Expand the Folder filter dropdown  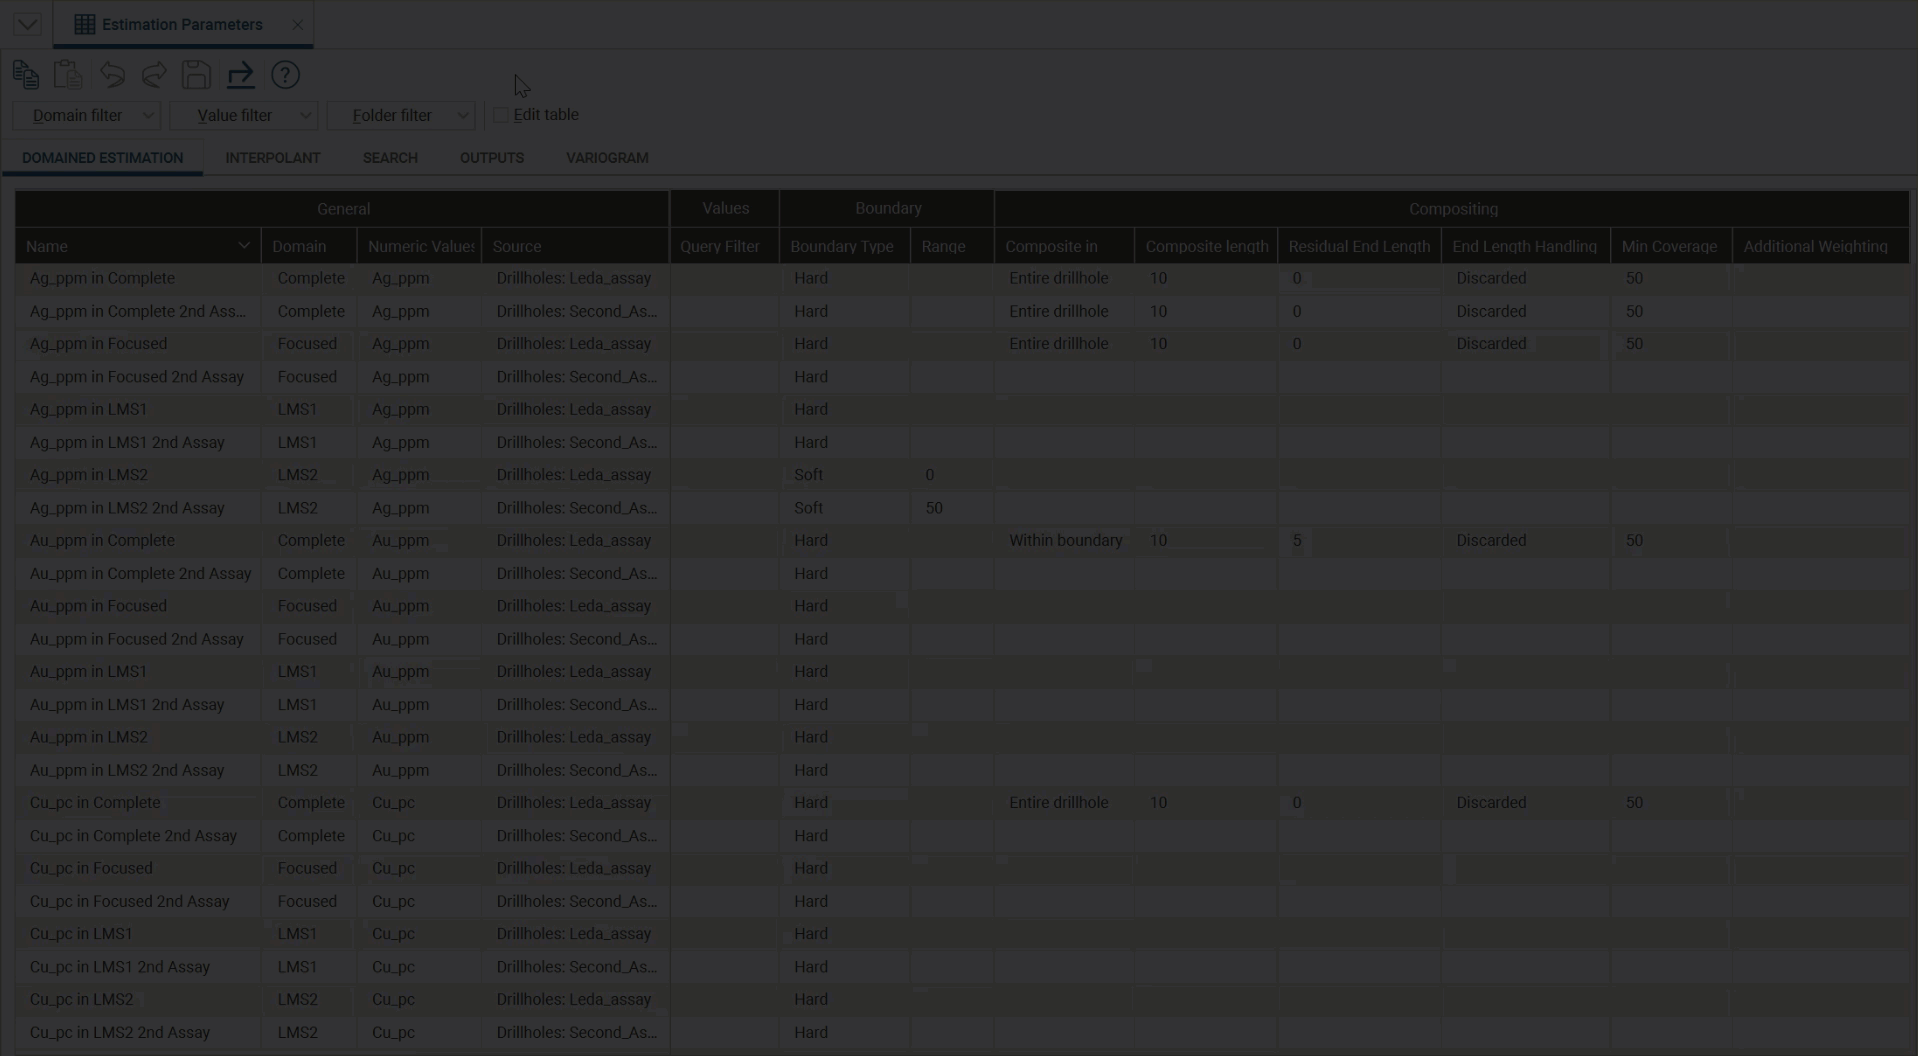(x=401, y=115)
